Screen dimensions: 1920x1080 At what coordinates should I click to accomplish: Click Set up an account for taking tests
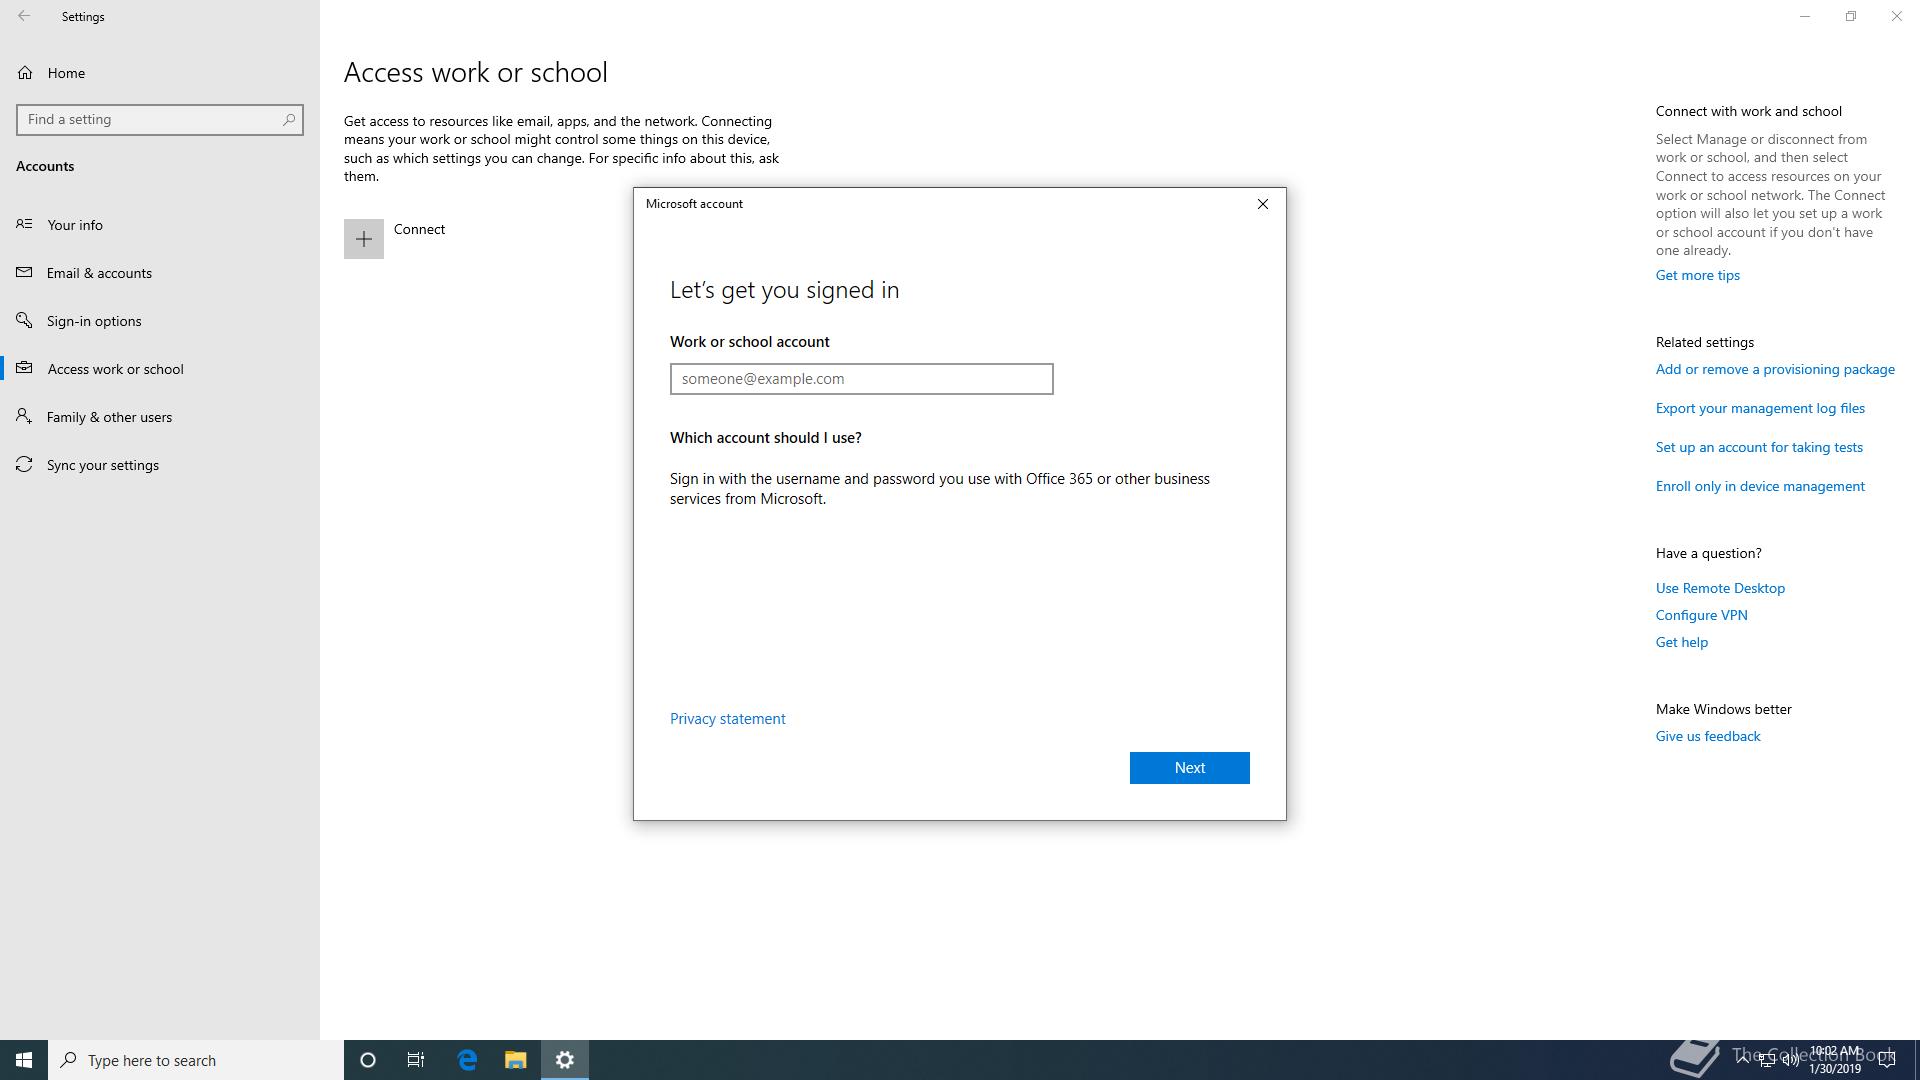(x=1759, y=447)
